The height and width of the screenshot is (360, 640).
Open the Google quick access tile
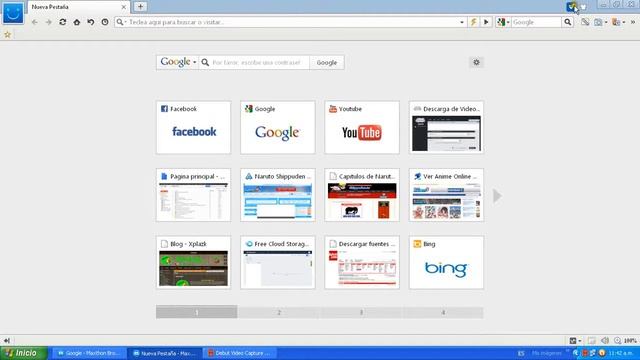tap(278, 127)
